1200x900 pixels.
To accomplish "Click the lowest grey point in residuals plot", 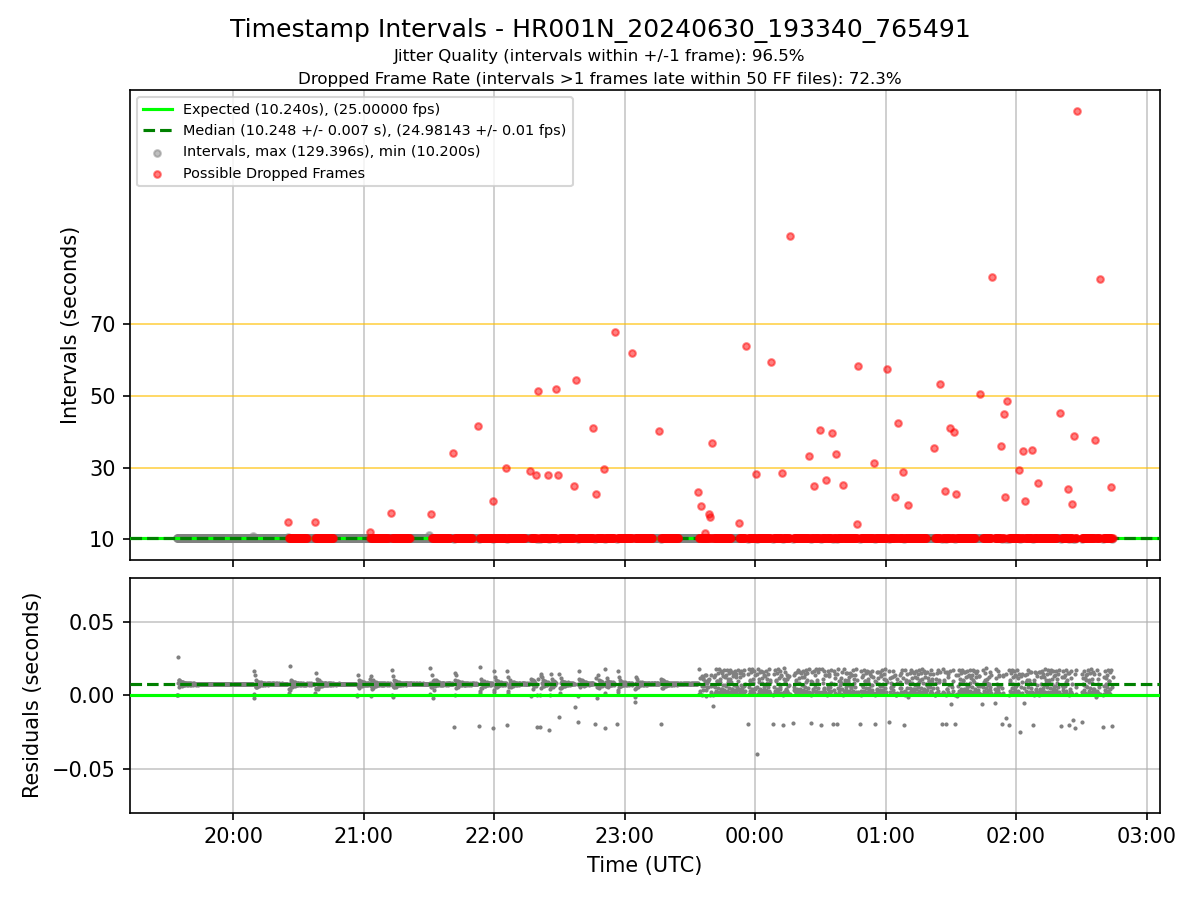I will (757, 754).
